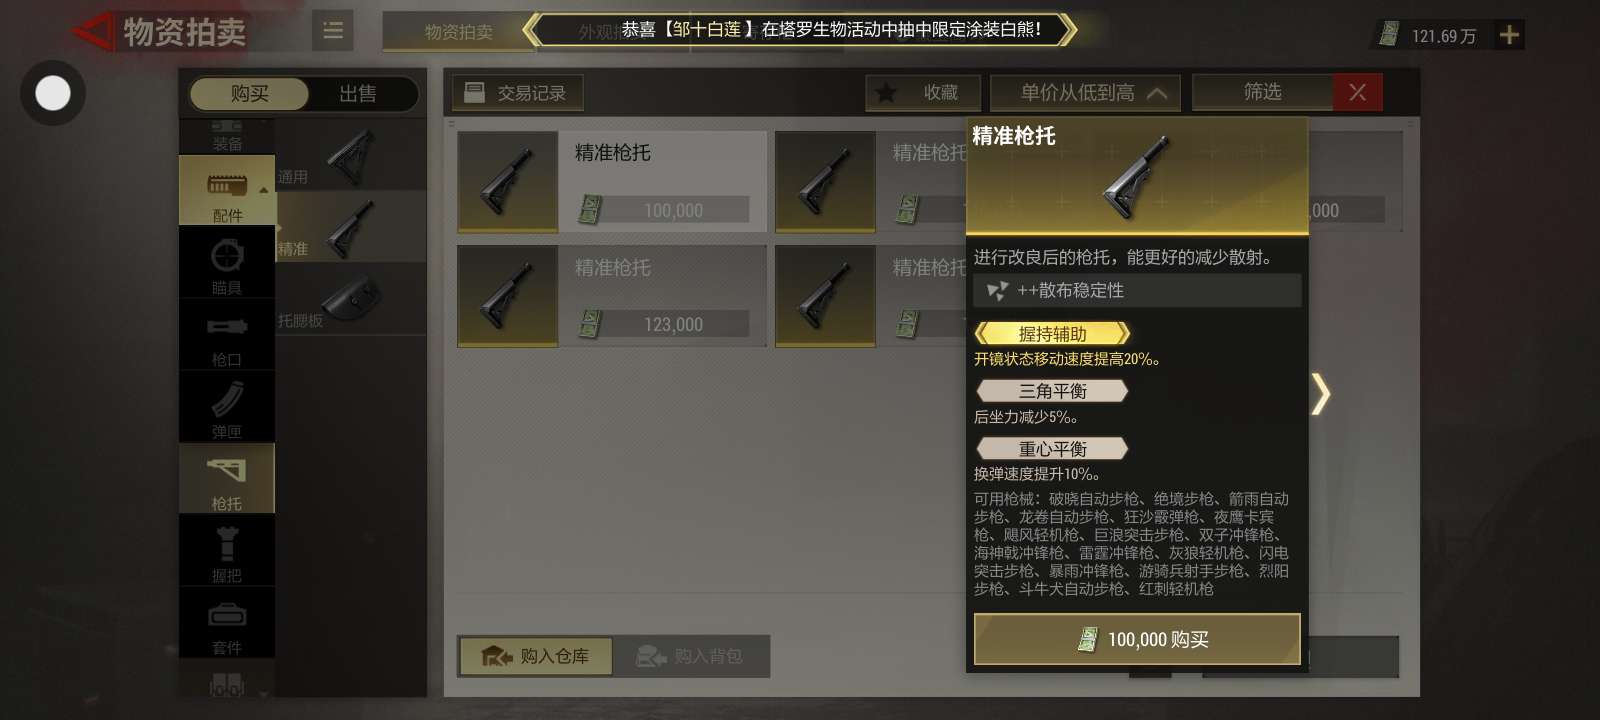Open 交易记录 transaction records

(x=518, y=93)
